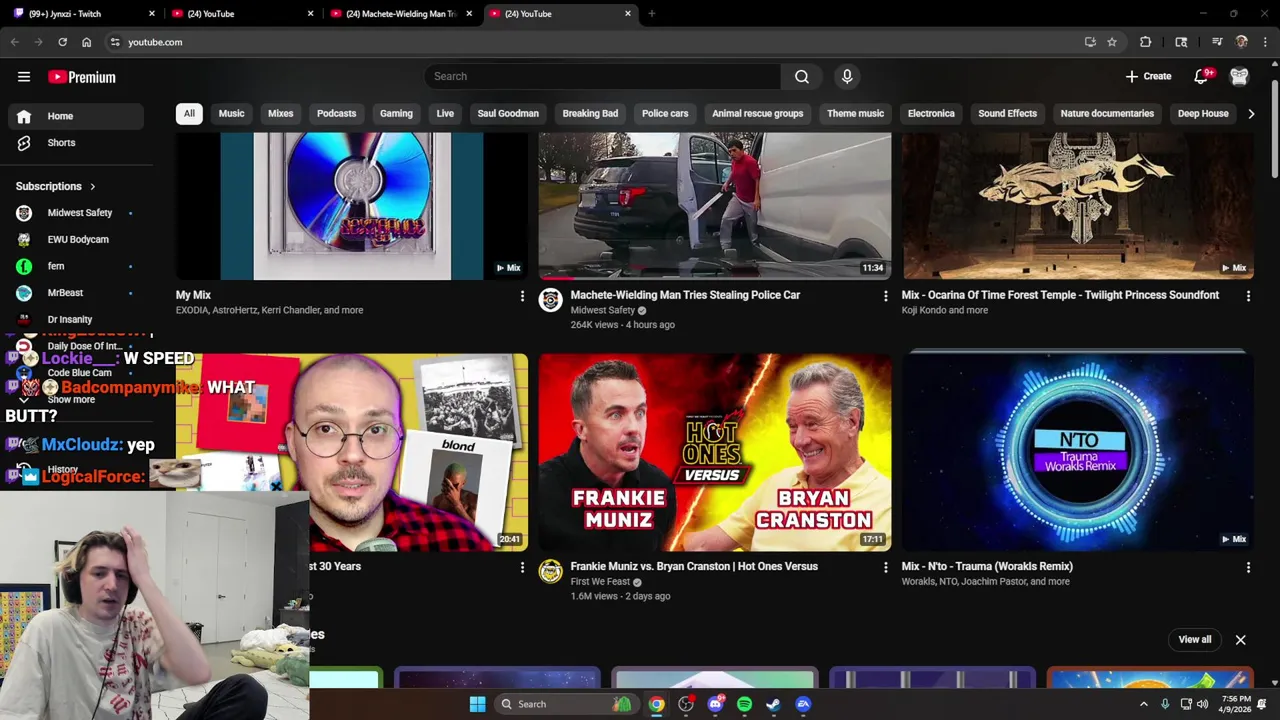Start voice search with the microphone icon

point(847,76)
